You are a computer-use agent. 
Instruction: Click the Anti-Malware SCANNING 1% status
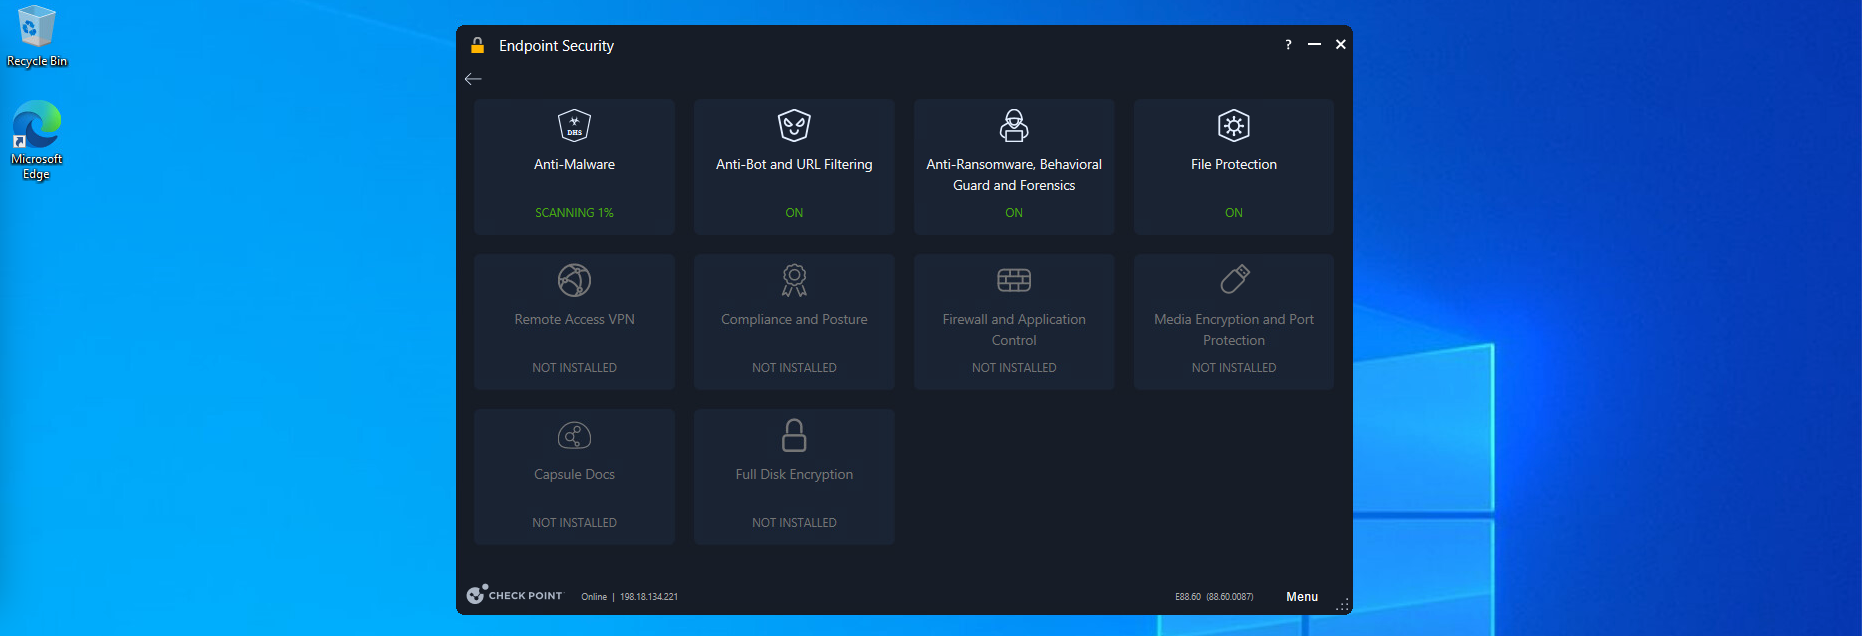574,213
